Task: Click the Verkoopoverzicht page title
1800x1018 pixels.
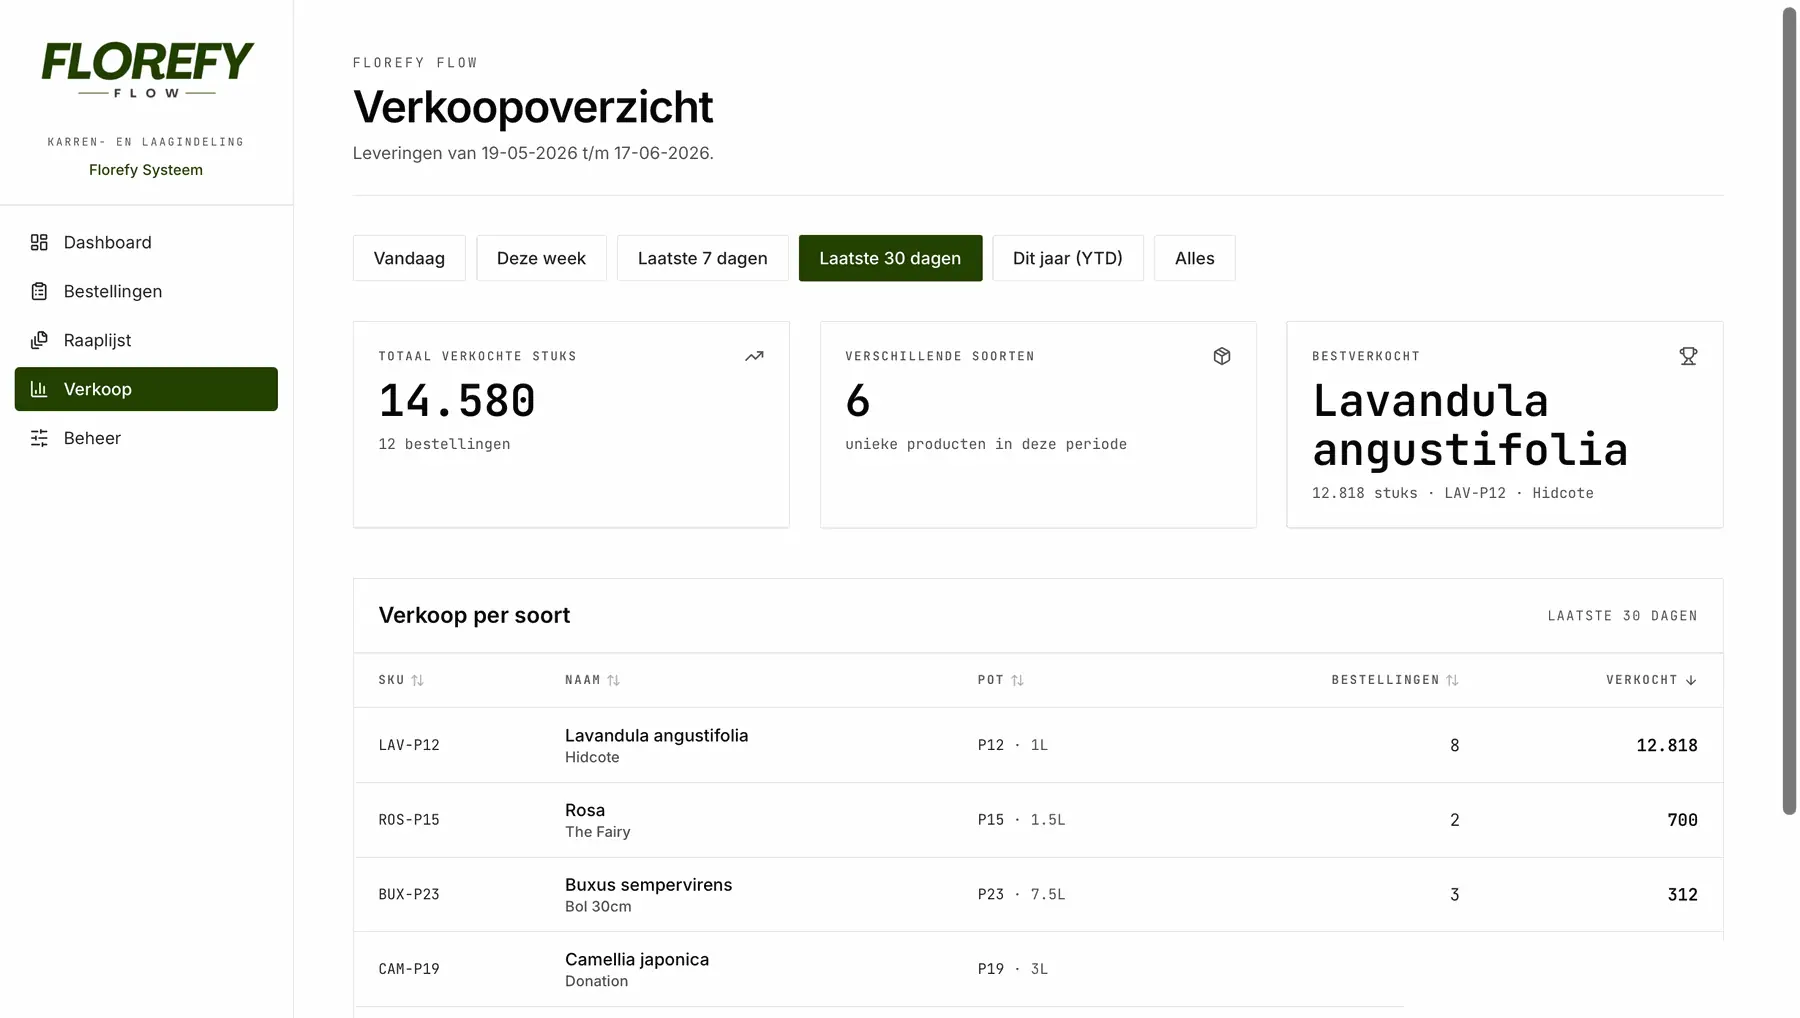Action: click(x=533, y=107)
